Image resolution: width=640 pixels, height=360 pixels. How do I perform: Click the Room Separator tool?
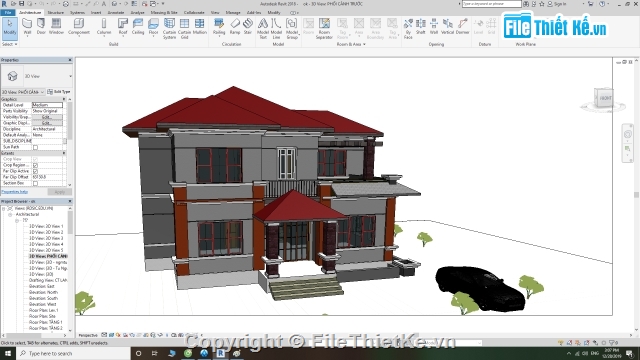point(324,29)
